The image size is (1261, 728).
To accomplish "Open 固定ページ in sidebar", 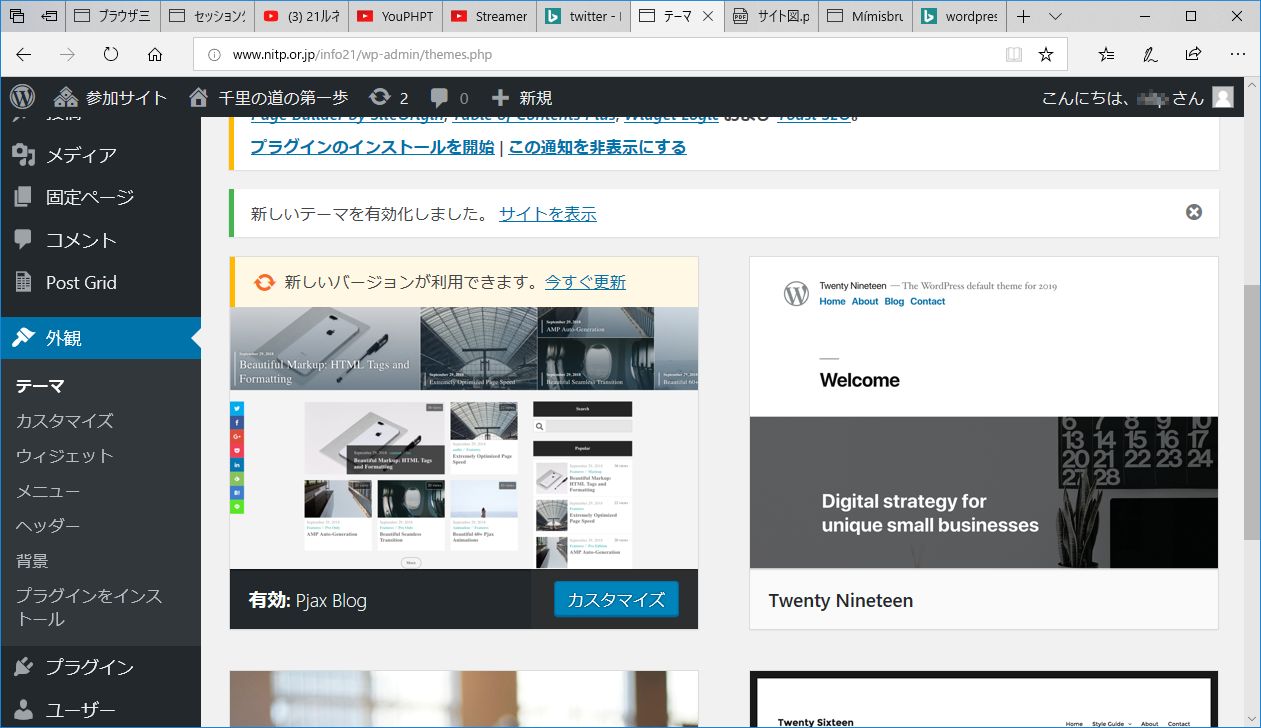I will tap(100, 197).
